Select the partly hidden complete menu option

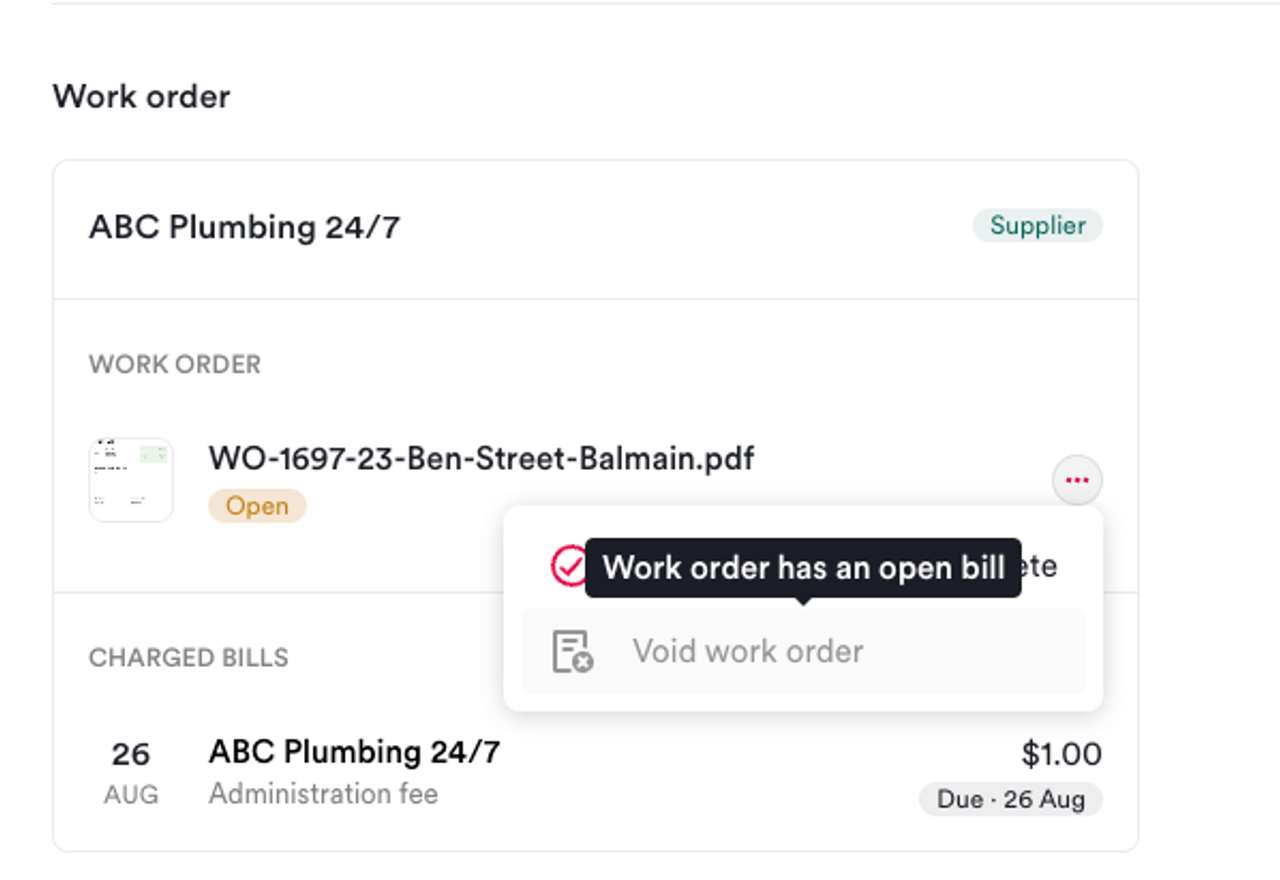pyautogui.click(x=803, y=566)
